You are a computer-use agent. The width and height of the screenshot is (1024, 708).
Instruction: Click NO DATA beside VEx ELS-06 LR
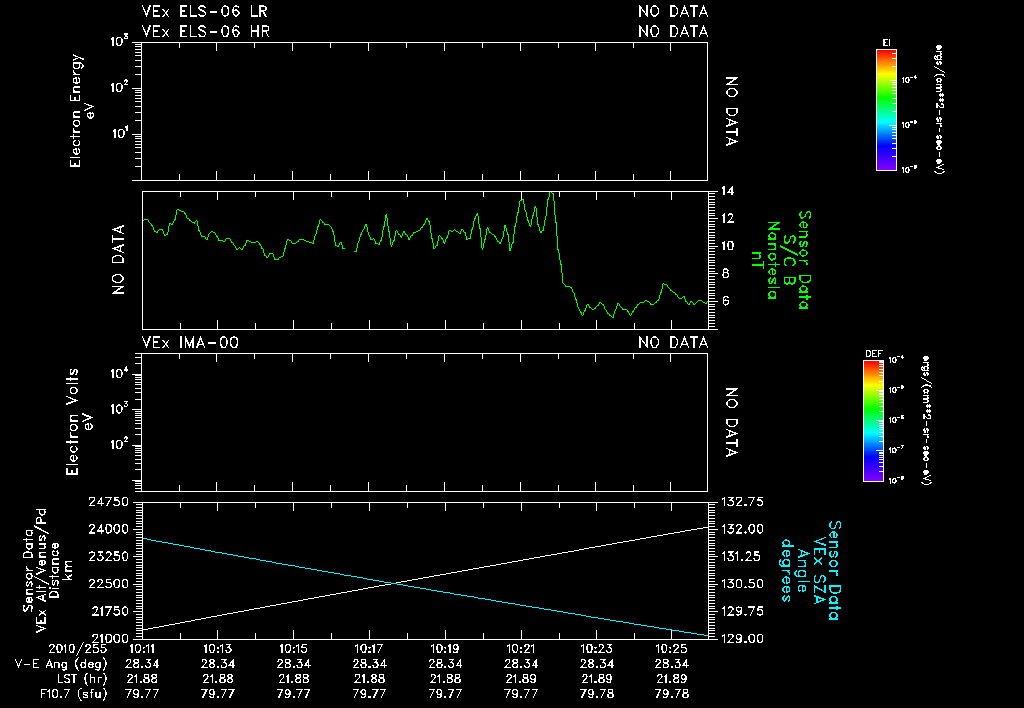pos(673,11)
